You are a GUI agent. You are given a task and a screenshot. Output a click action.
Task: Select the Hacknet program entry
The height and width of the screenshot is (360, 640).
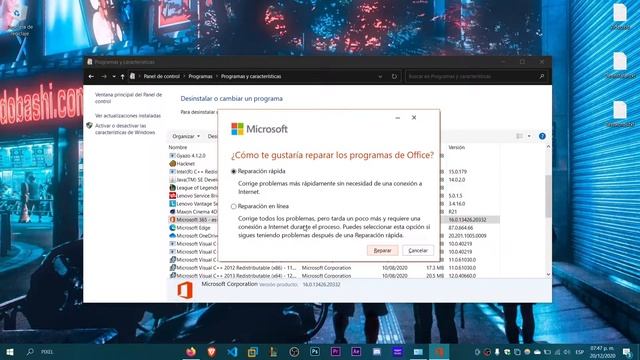(186, 164)
